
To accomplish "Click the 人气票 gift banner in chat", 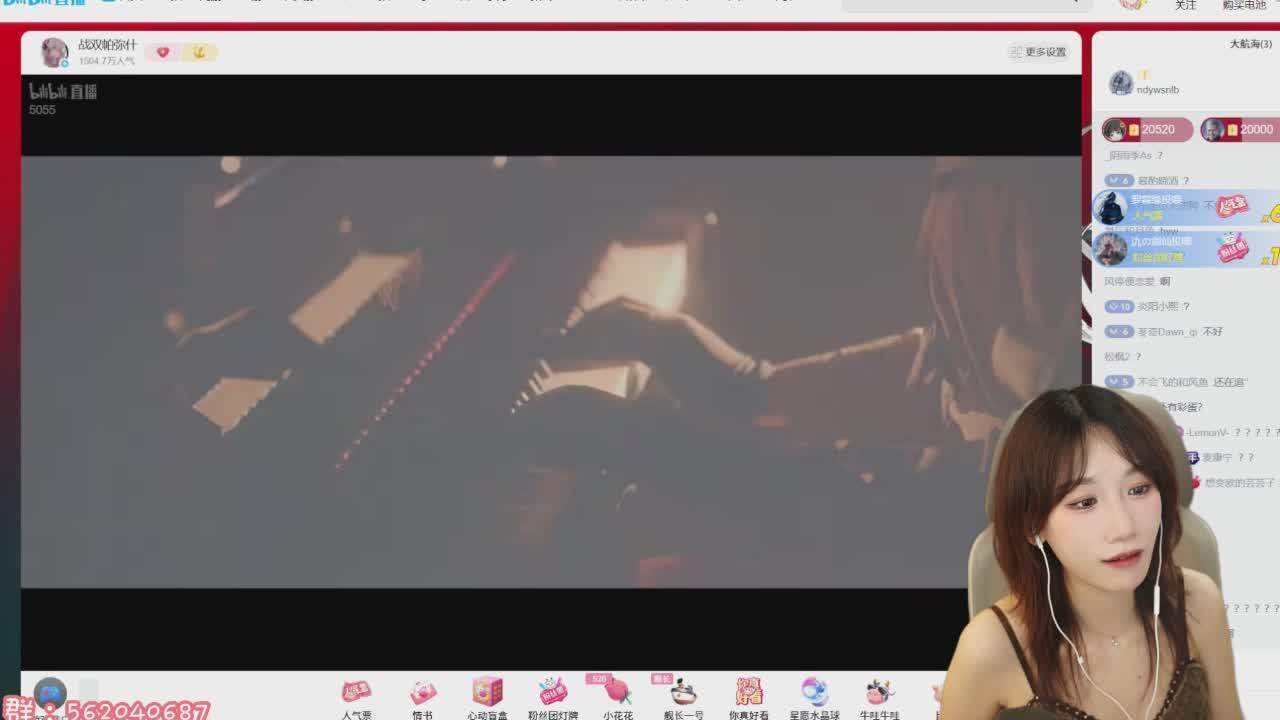I will click(1186, 207).
